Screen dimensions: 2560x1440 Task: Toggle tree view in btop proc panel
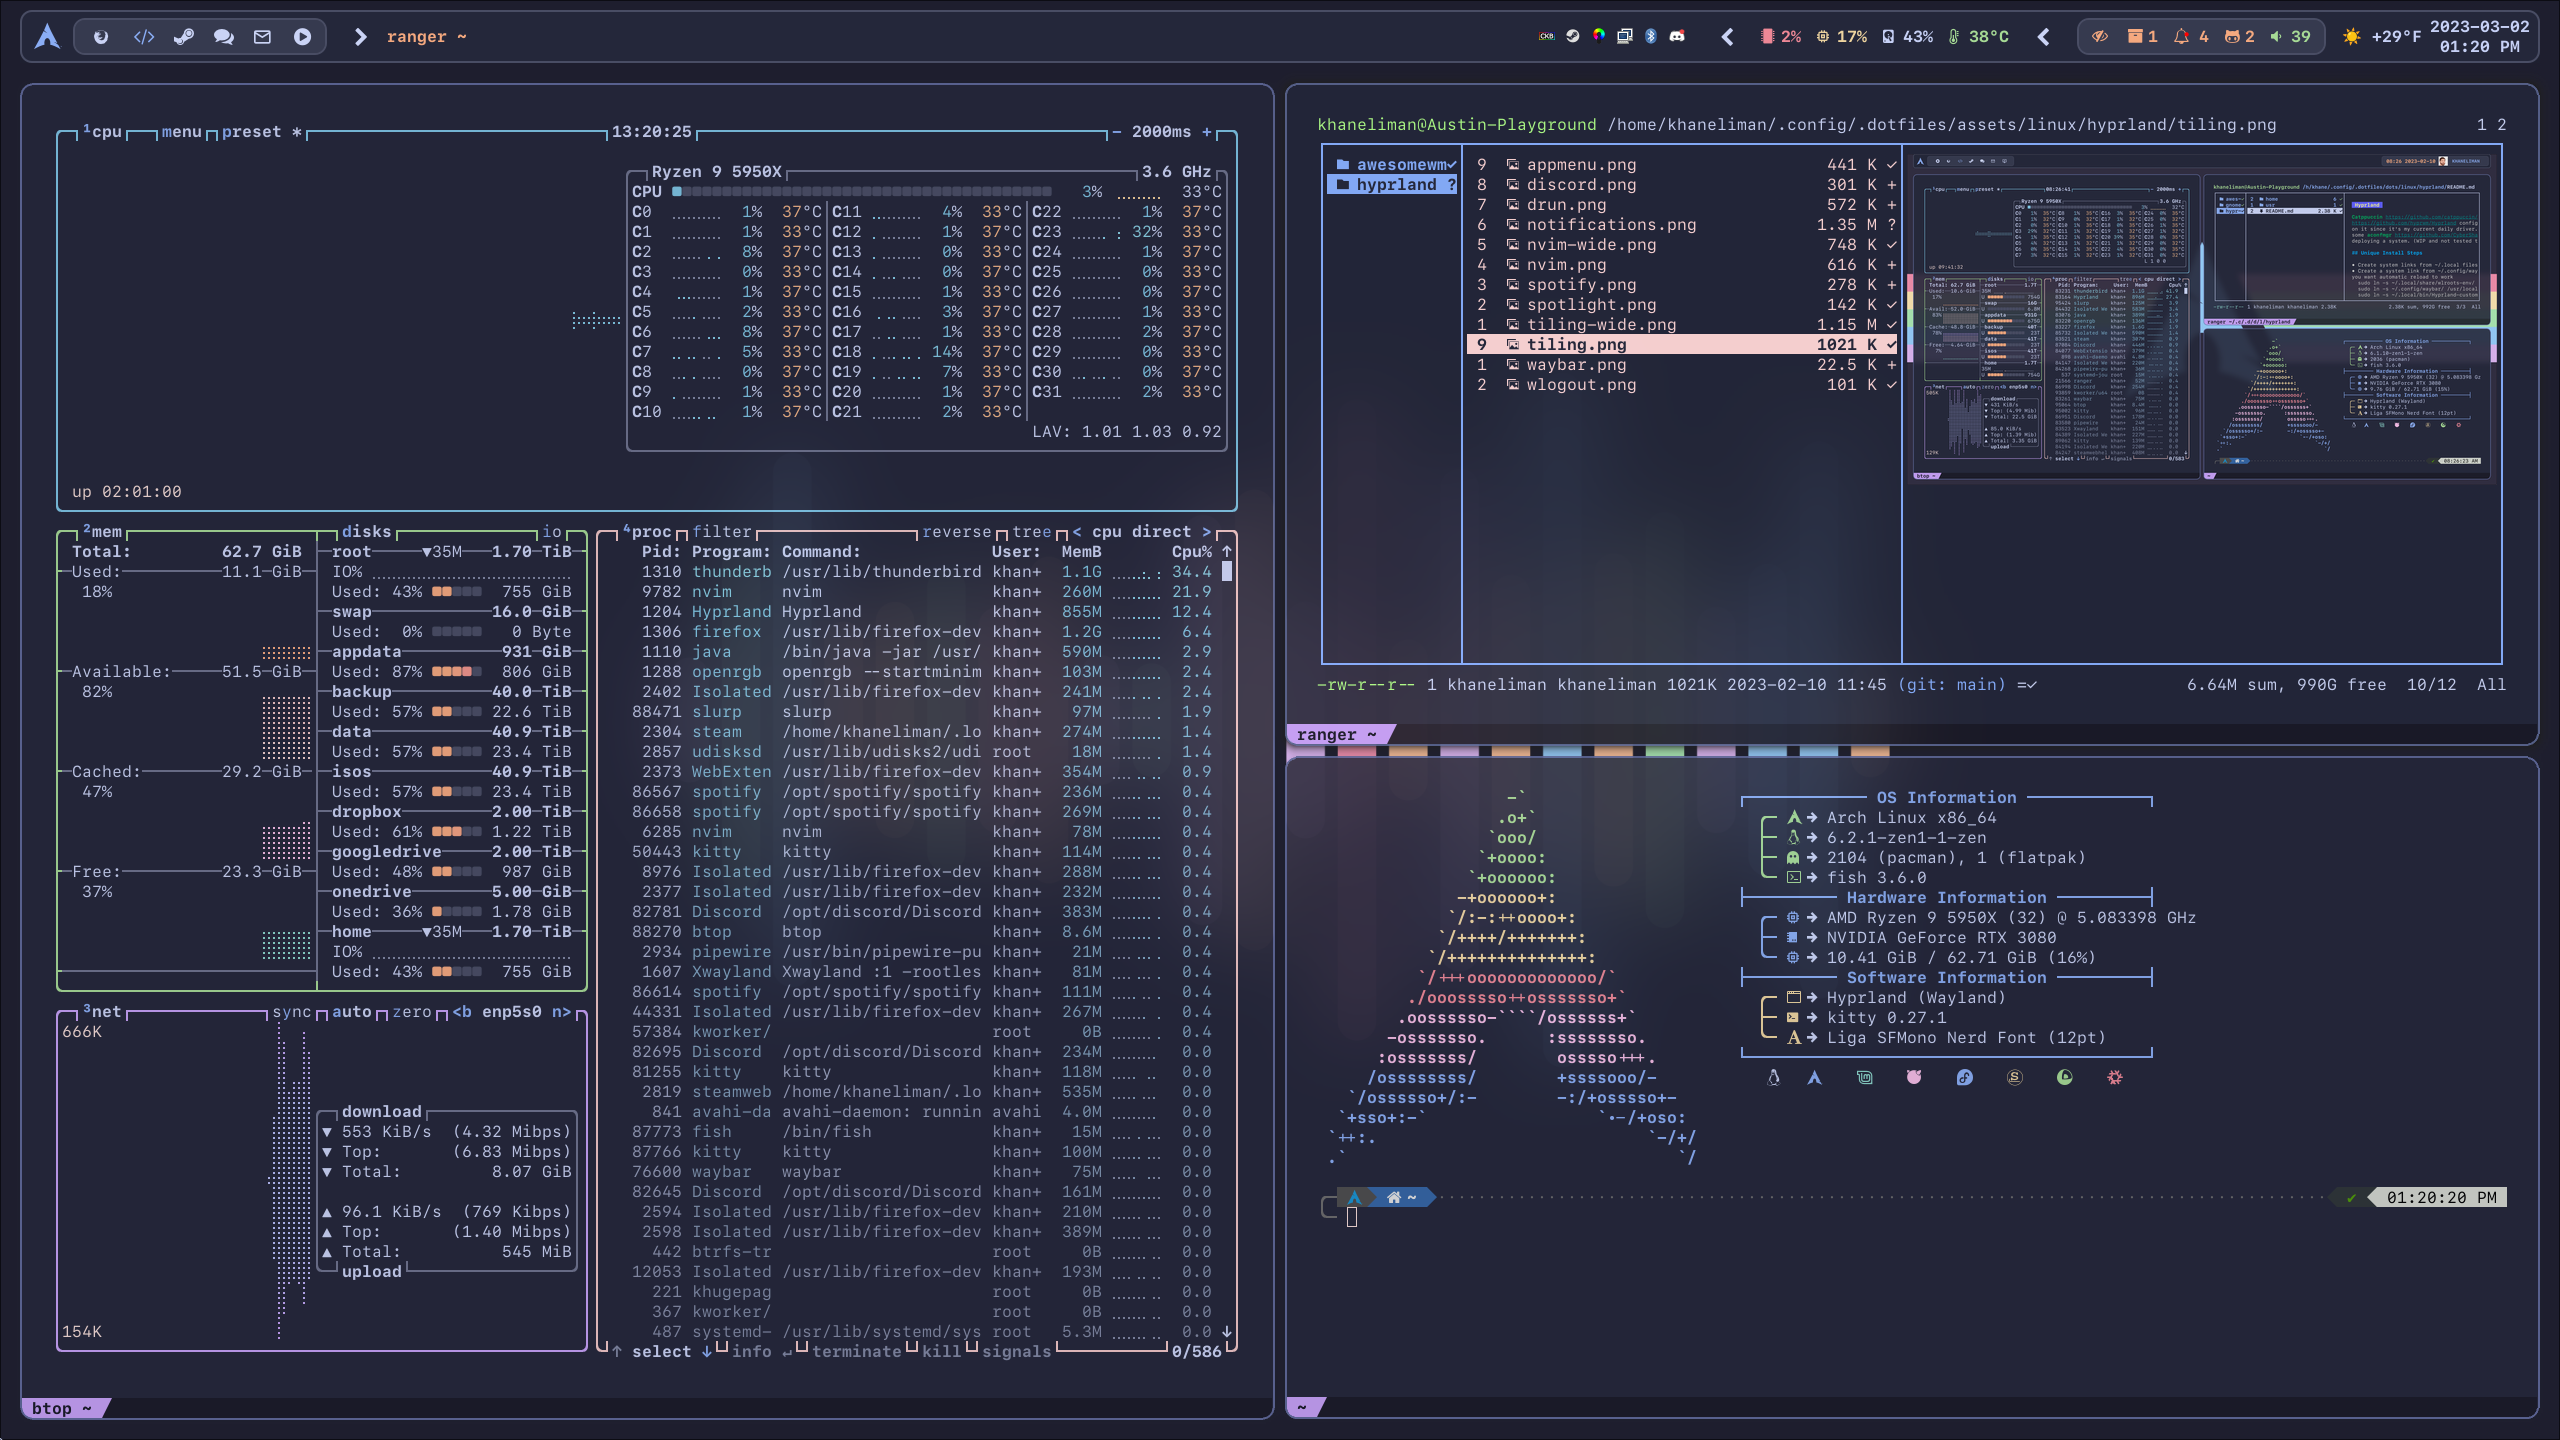coord(1031,532)
